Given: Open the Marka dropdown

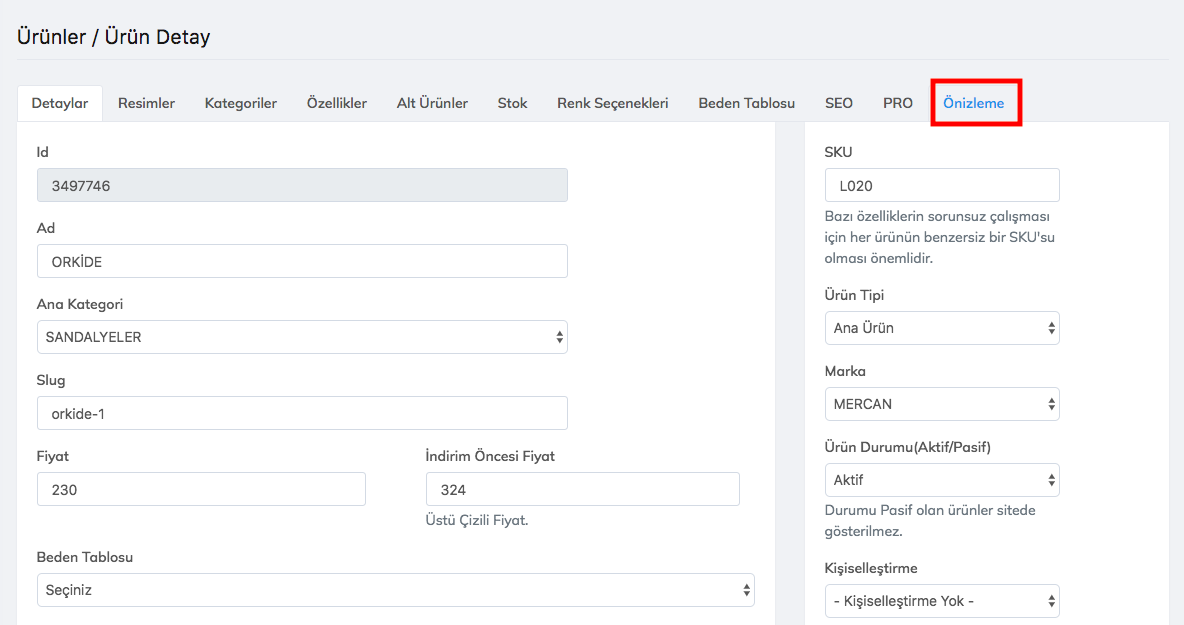Looking at the screenshot, I should [x=941, y=404].
